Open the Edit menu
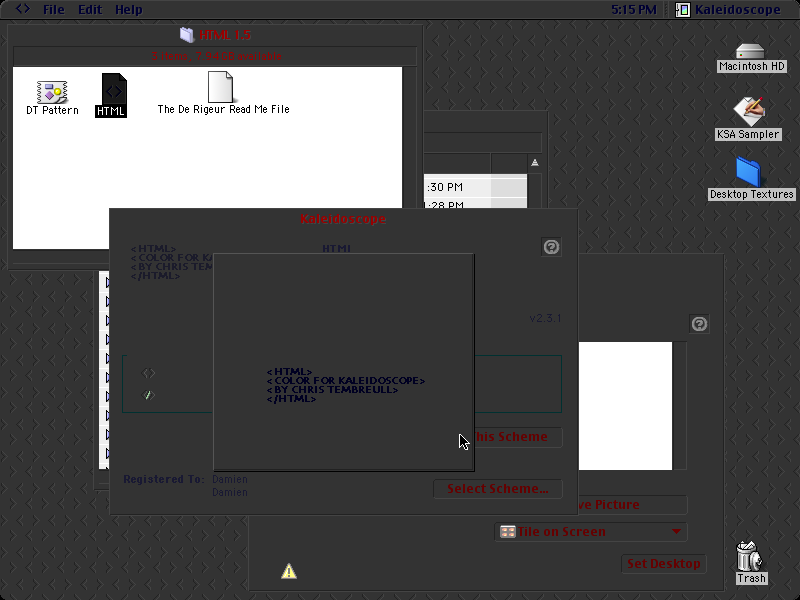The width and height of the screenshot is (800, 600). tap(90, 9)
